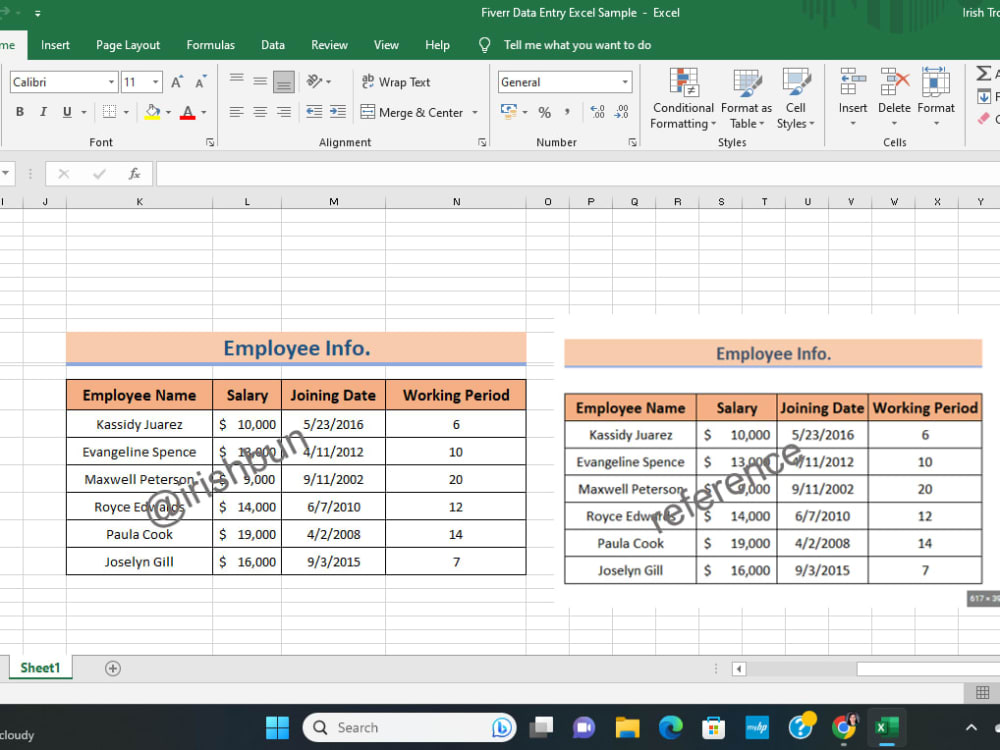Open underline style dropdown arrow

tap(84, 112)
